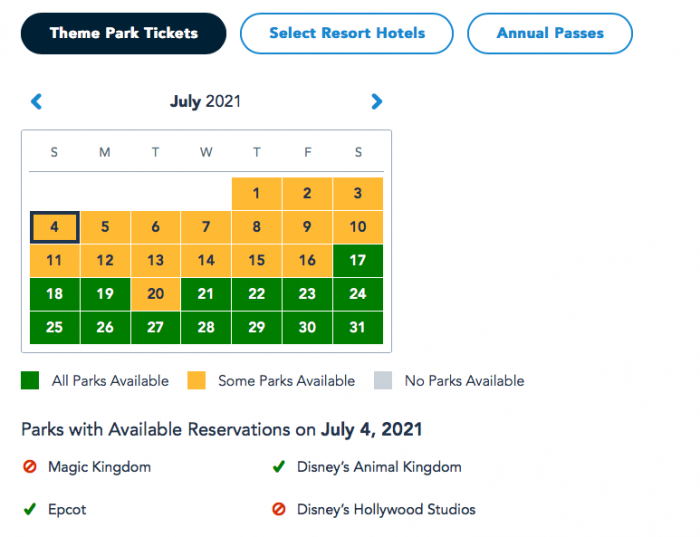This screenshot has width=700, height=537.
Task: Click Disney's Animal Kingdom checkmark icon
Action: 279,467
